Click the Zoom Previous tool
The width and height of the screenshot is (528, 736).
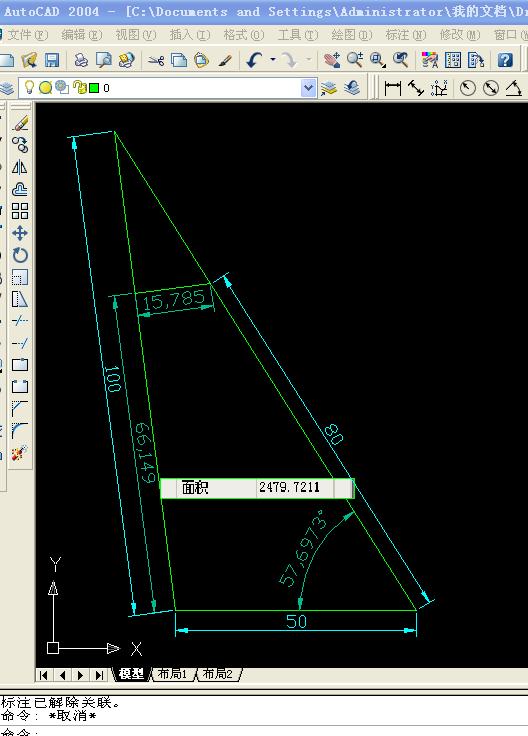click(400, 60)
